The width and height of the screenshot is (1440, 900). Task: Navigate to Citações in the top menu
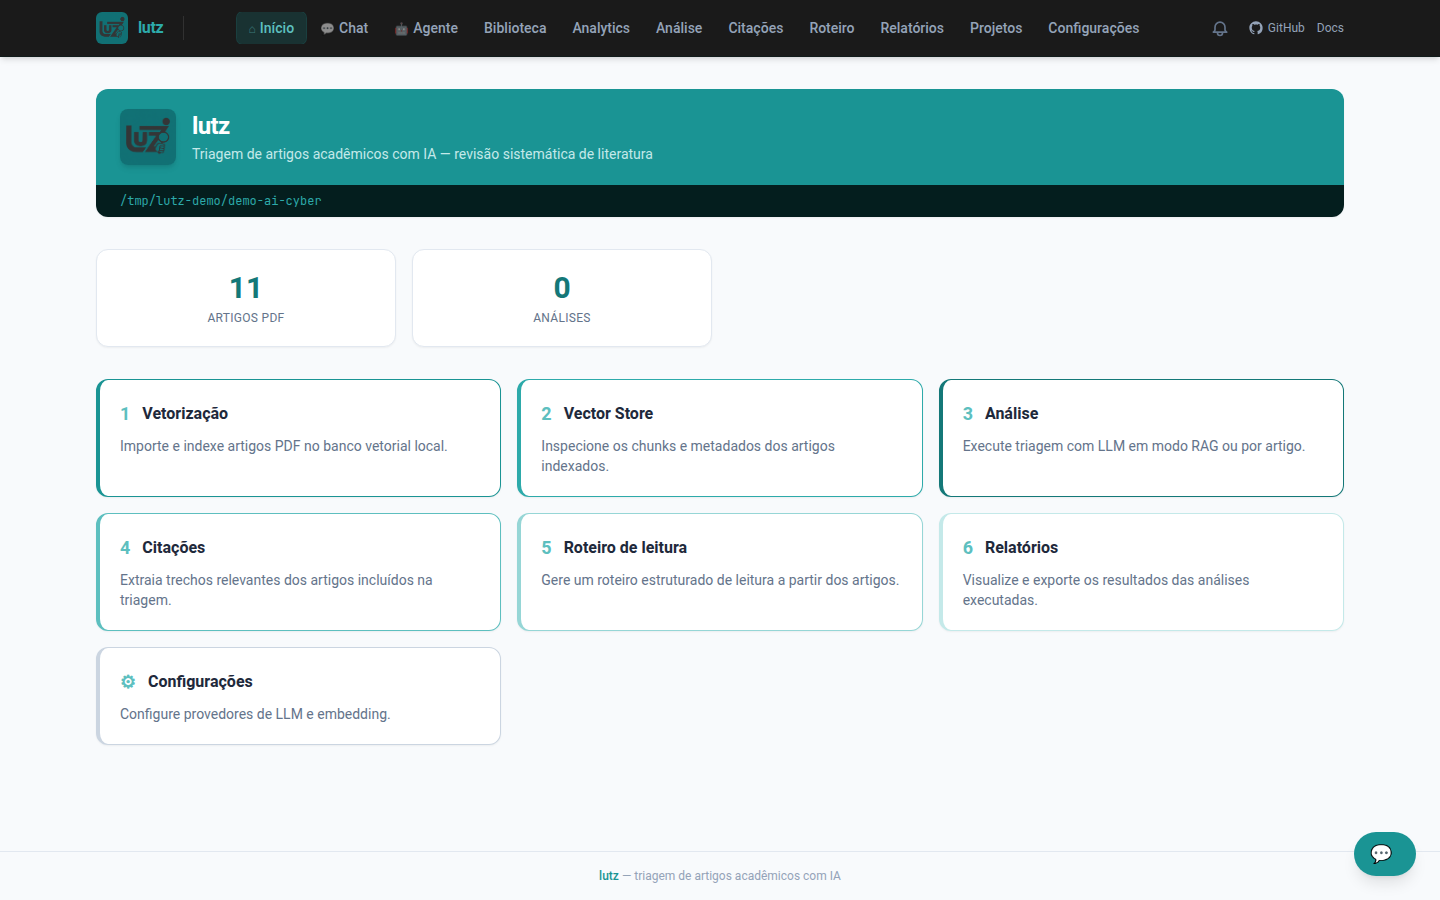(756, 28)
